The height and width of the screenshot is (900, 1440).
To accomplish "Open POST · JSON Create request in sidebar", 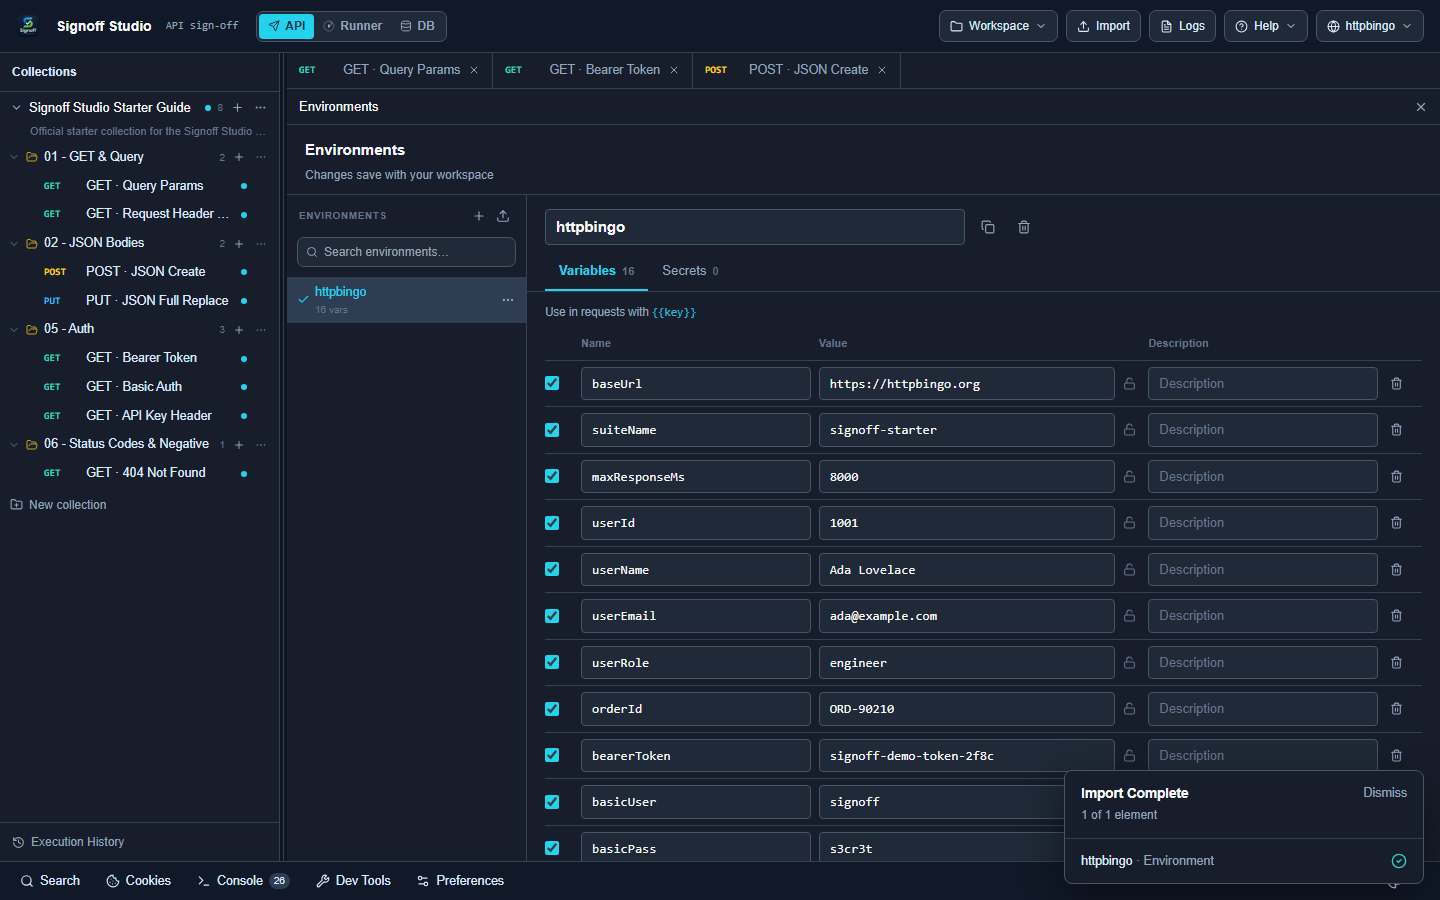I will tap(146, 272).
